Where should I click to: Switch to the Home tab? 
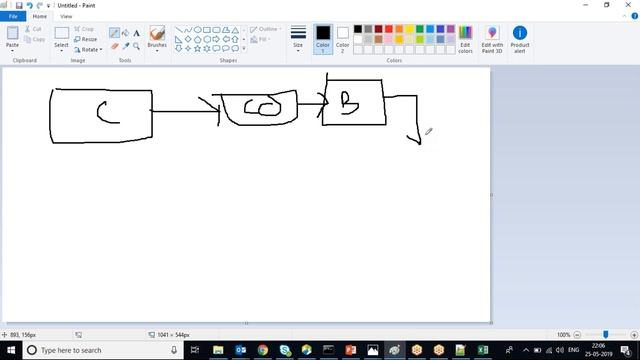tap(40, 16)
